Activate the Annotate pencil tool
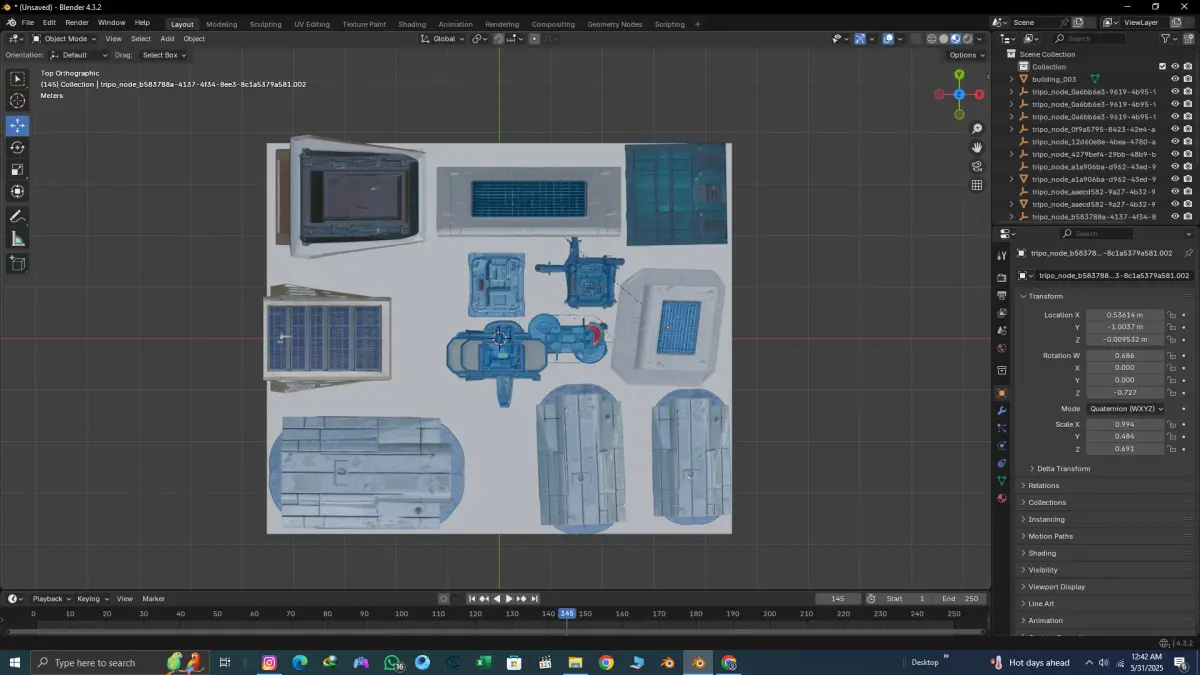Image resolution: width=1200 pixels, height=675 pixels. pos(17,216)
